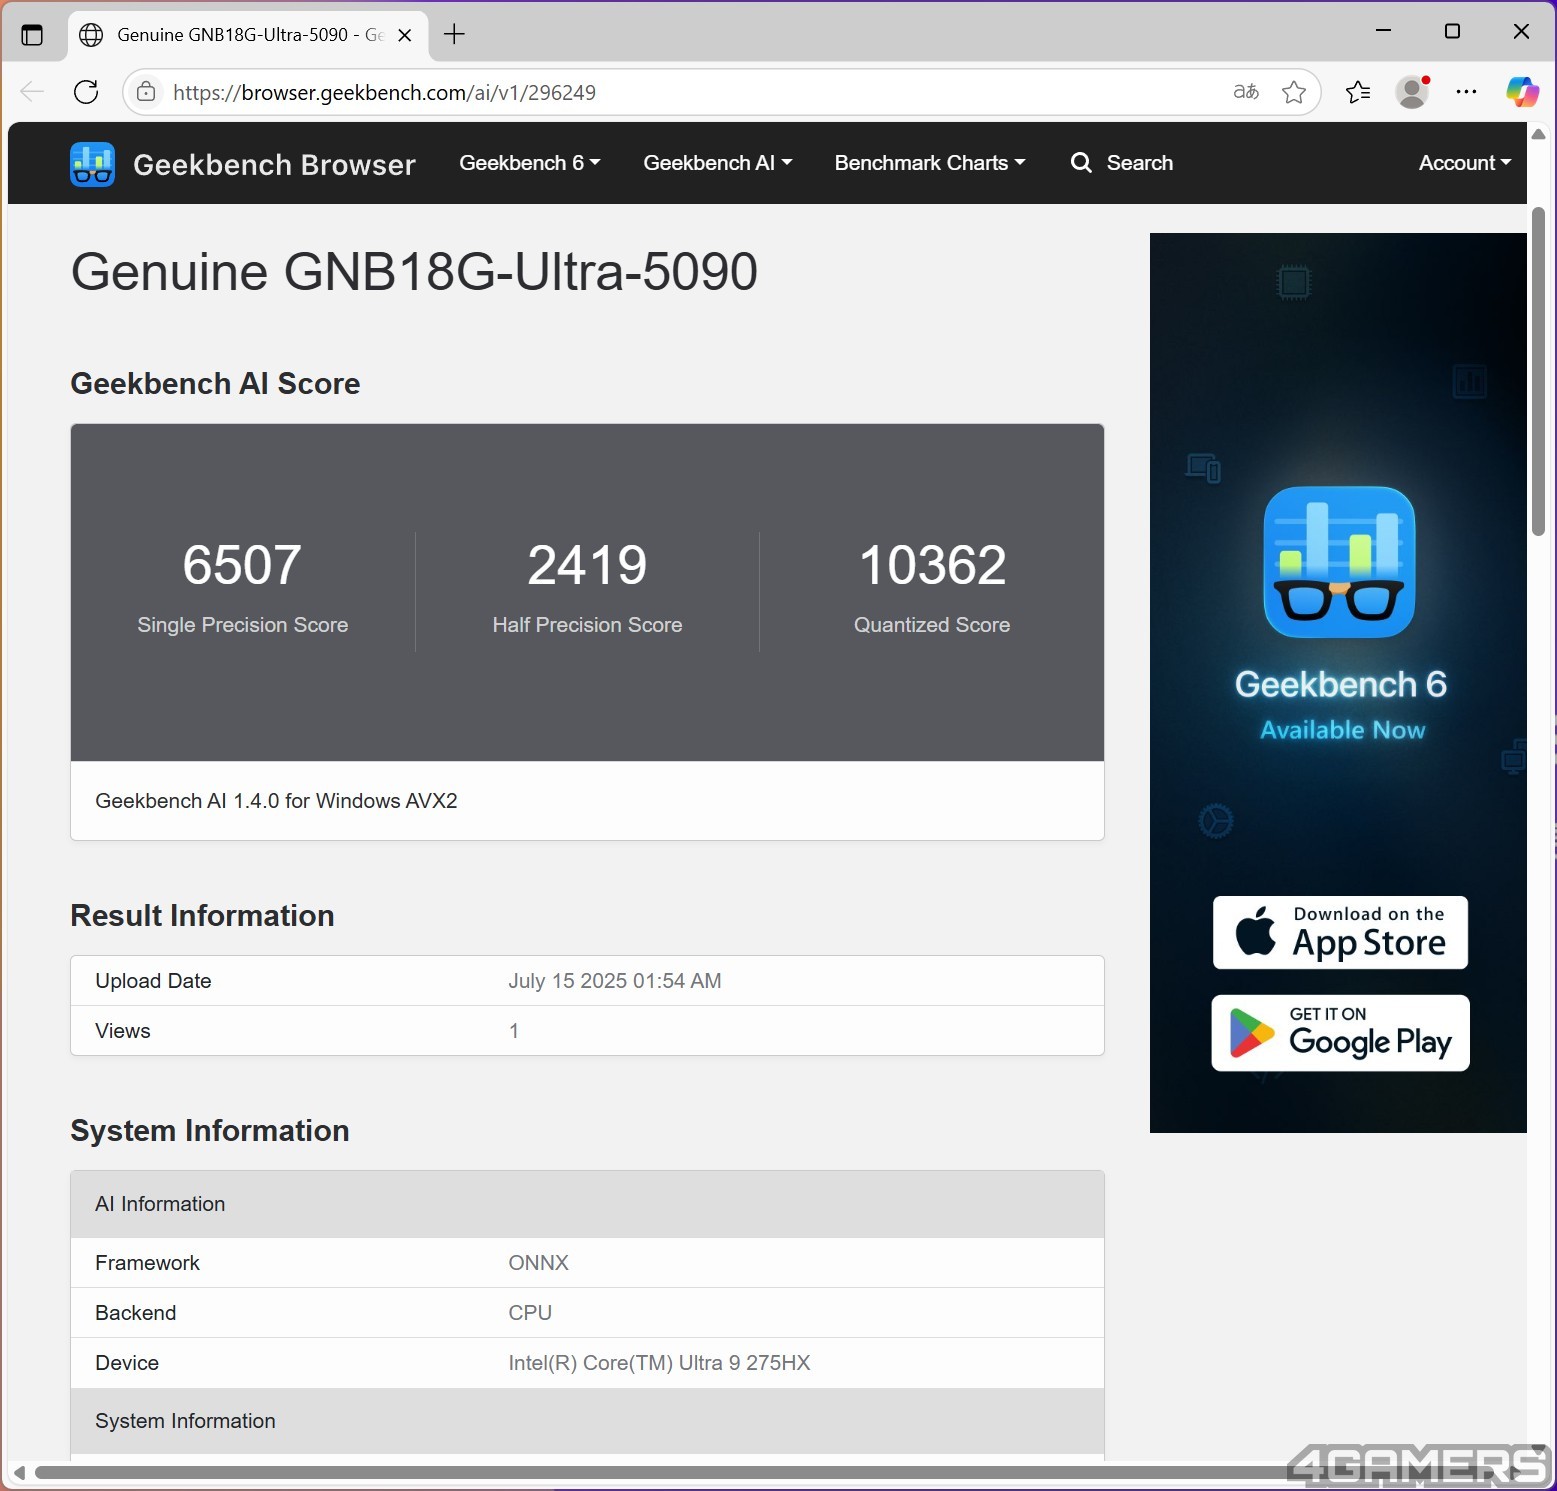
Task: Click the translate page icon
Action: point(1245,92)
